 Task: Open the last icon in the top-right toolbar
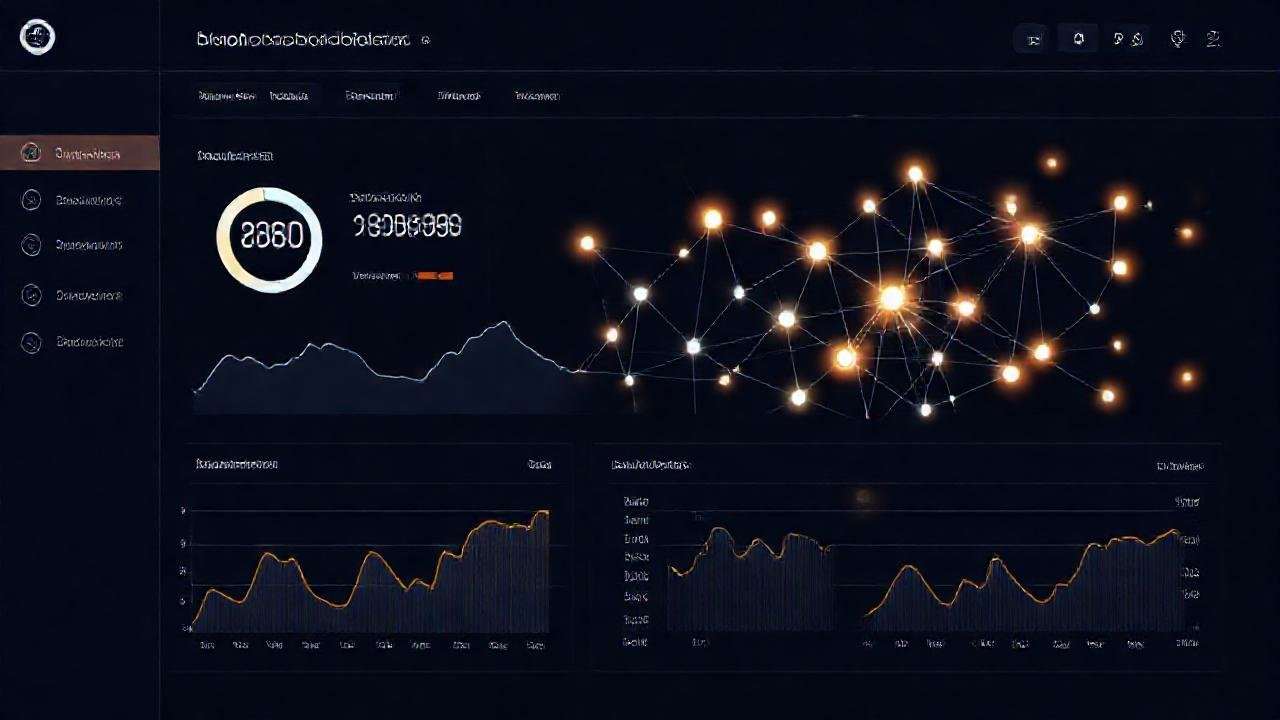[1213, 40]
